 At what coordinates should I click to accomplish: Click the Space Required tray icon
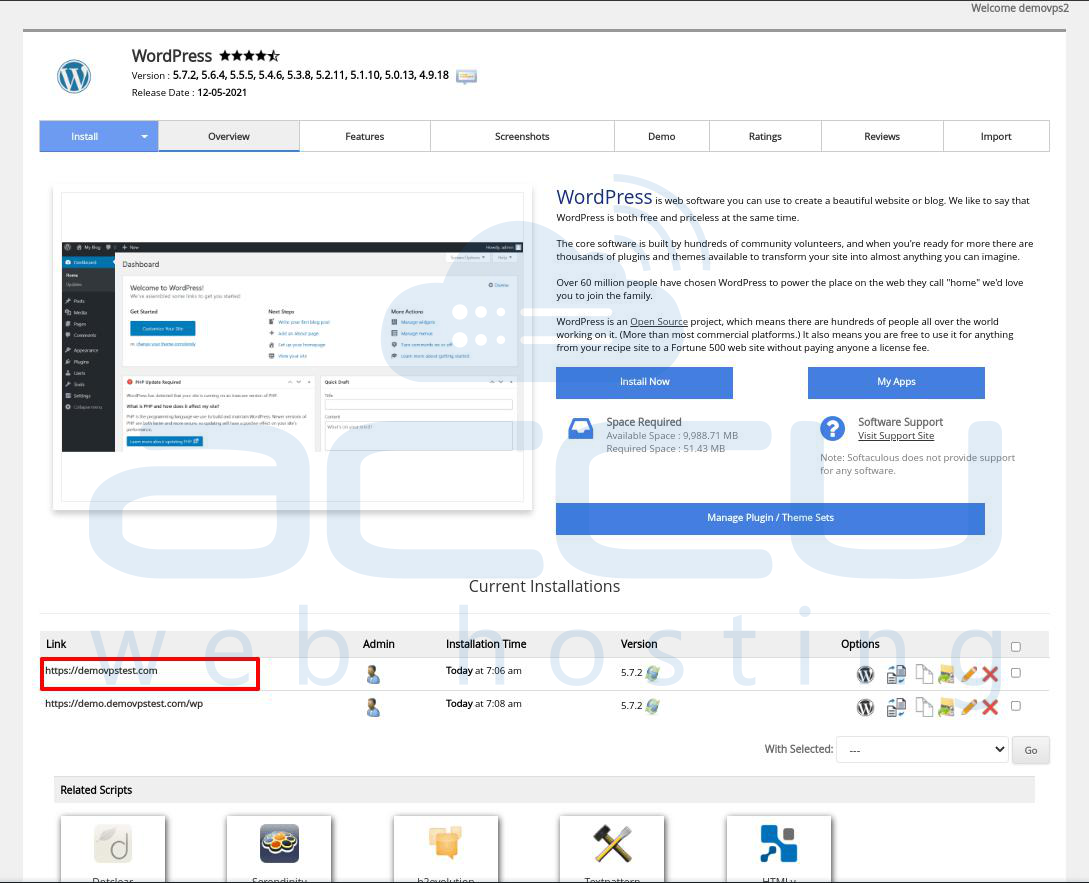[581, 428]
